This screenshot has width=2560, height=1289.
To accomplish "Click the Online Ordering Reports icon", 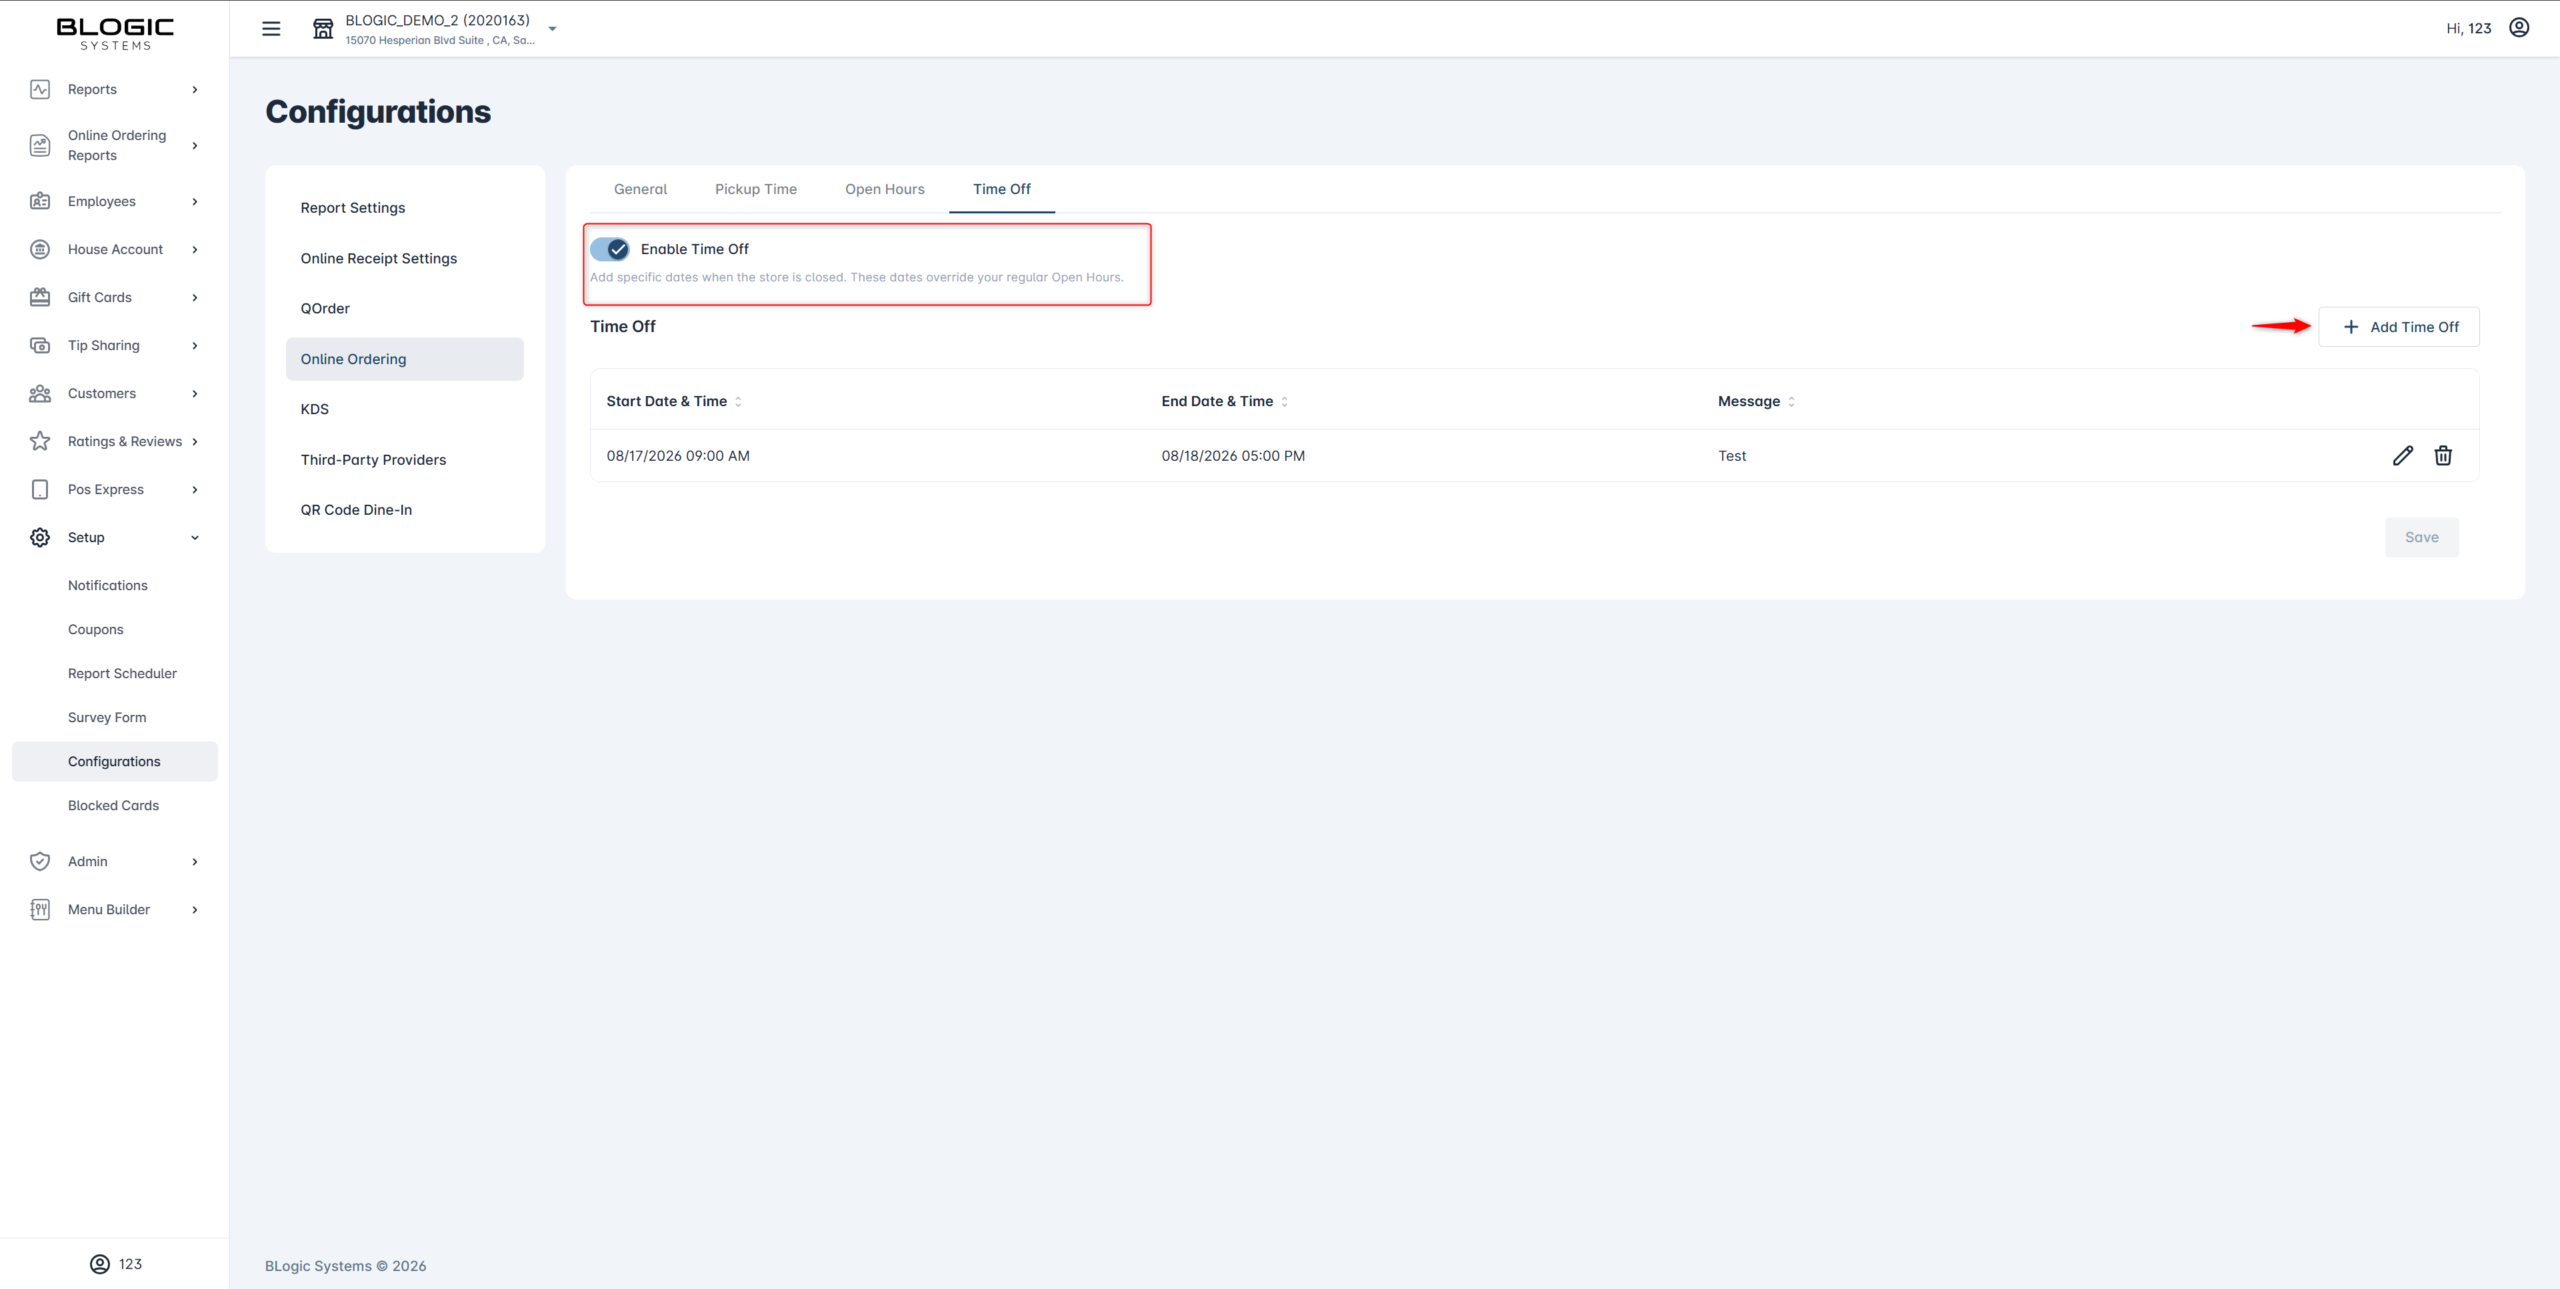I will (40, 145).
